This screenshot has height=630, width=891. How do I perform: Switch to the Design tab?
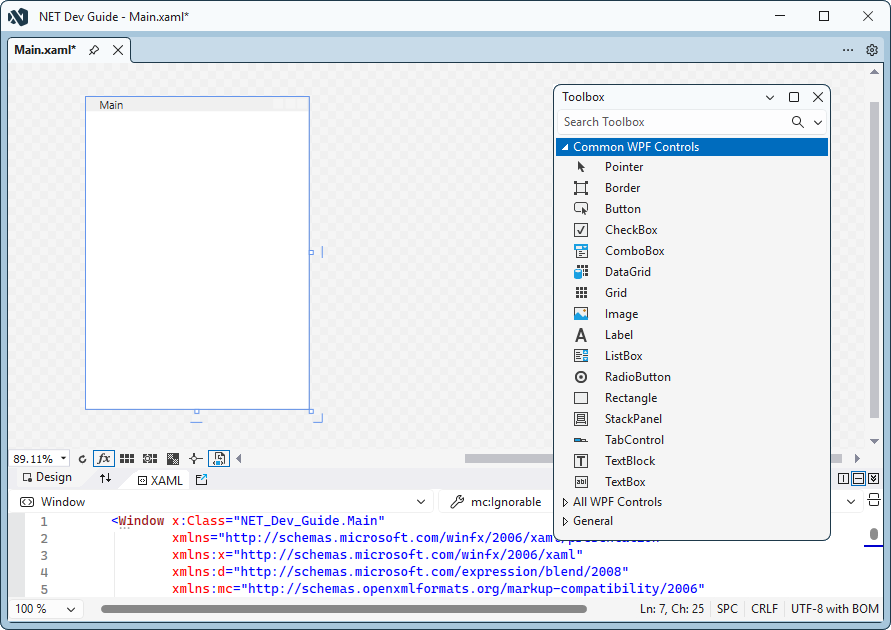(47, 478)
